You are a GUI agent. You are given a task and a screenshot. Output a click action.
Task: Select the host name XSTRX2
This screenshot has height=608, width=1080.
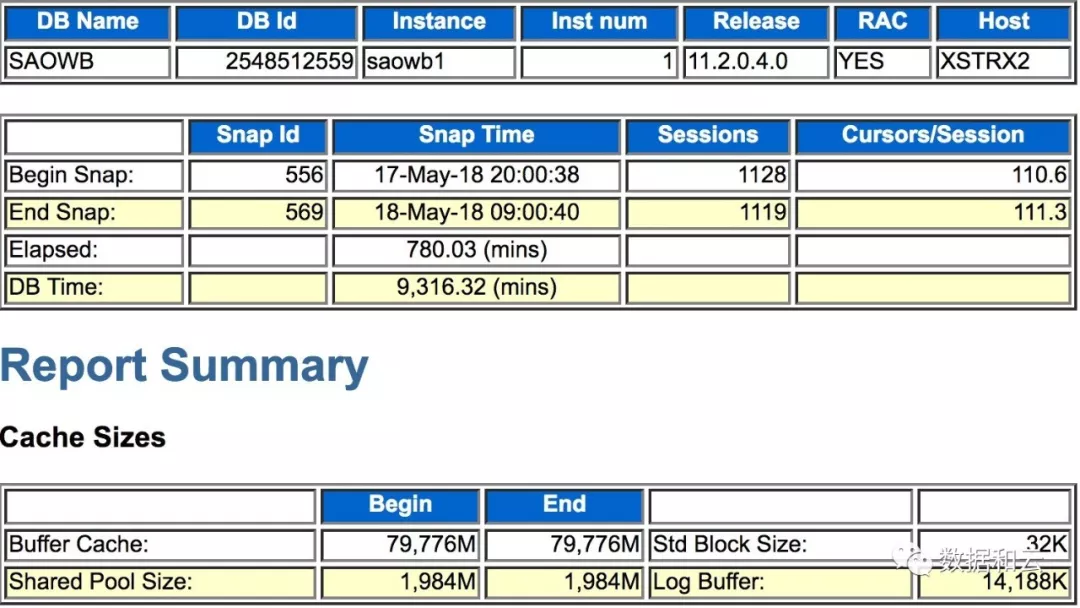984,62
